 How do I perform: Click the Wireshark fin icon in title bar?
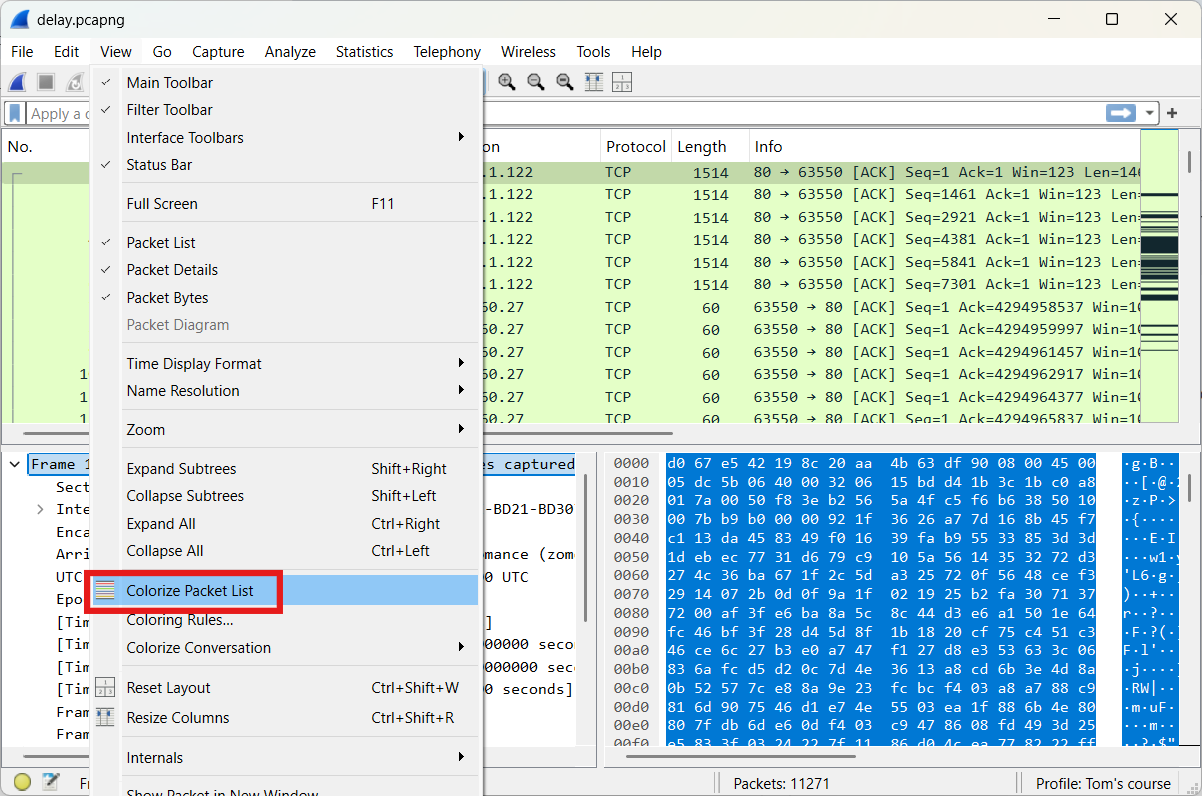click(19, 19)
